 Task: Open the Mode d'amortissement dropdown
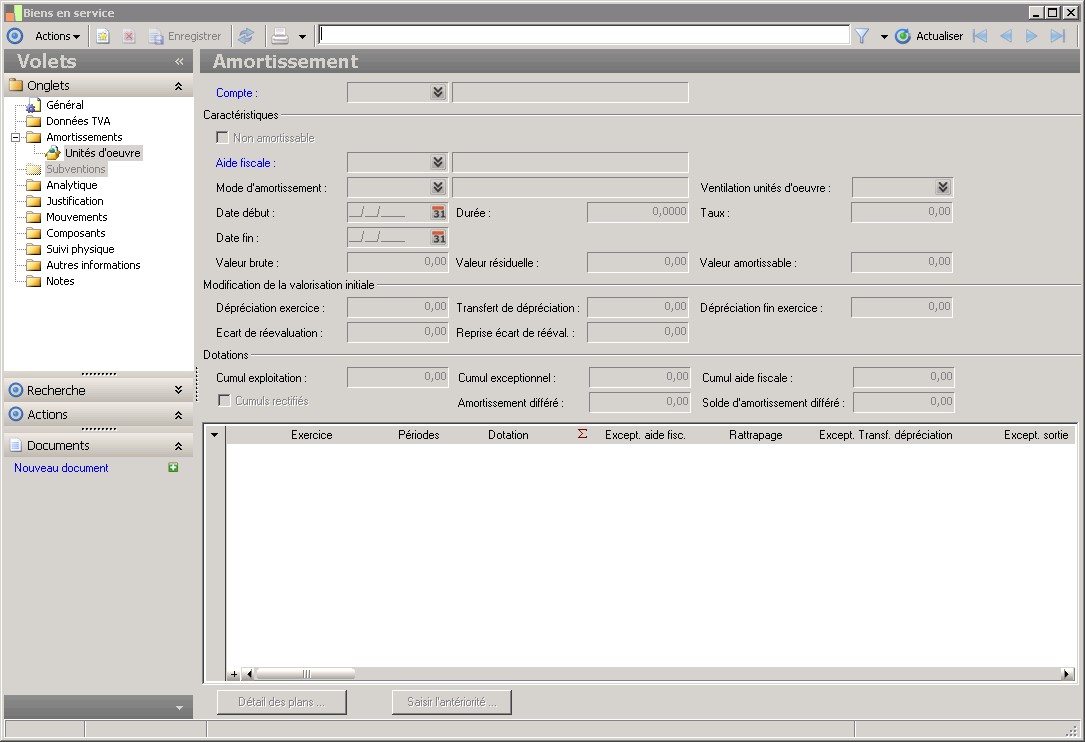pyautogui.click(x=437, y=187)
